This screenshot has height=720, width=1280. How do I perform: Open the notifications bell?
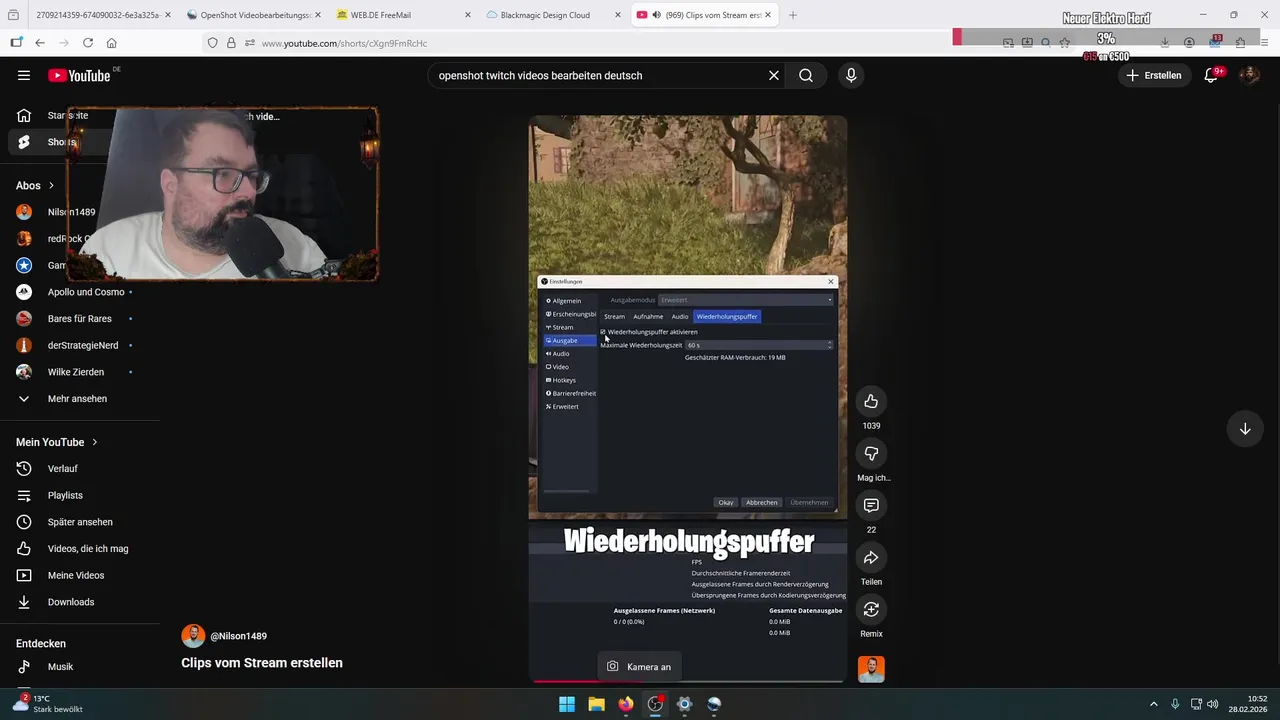[1211, 75]
